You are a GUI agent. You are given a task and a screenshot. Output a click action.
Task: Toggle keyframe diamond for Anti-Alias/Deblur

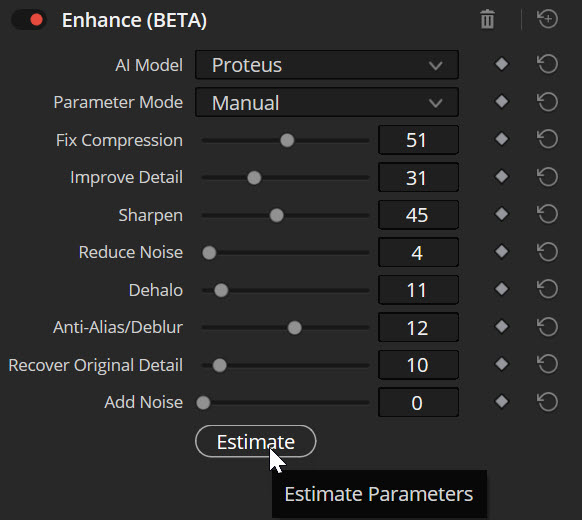point(502,327)
